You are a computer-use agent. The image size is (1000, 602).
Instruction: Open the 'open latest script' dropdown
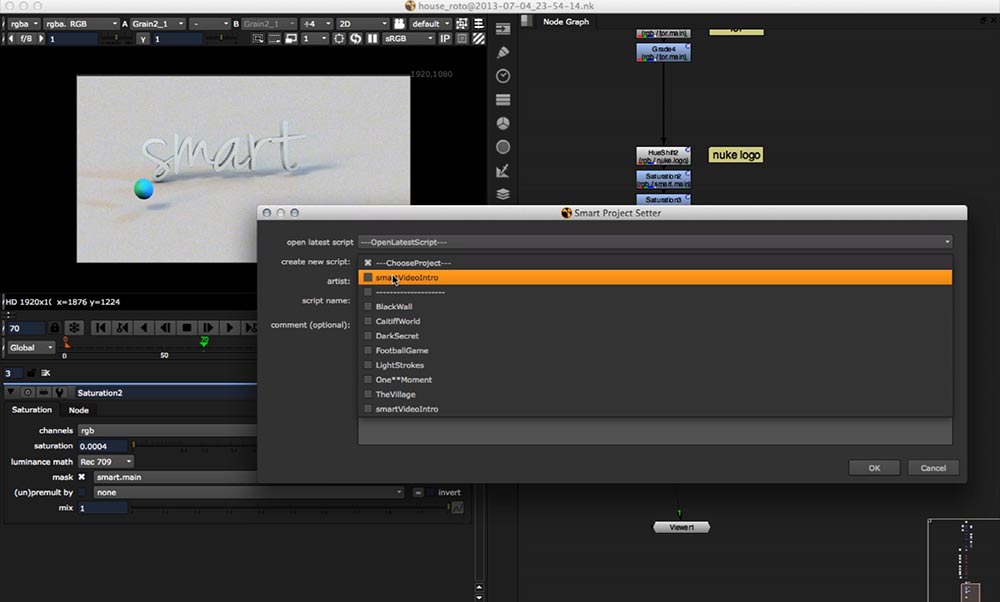[x=655, y=242]
